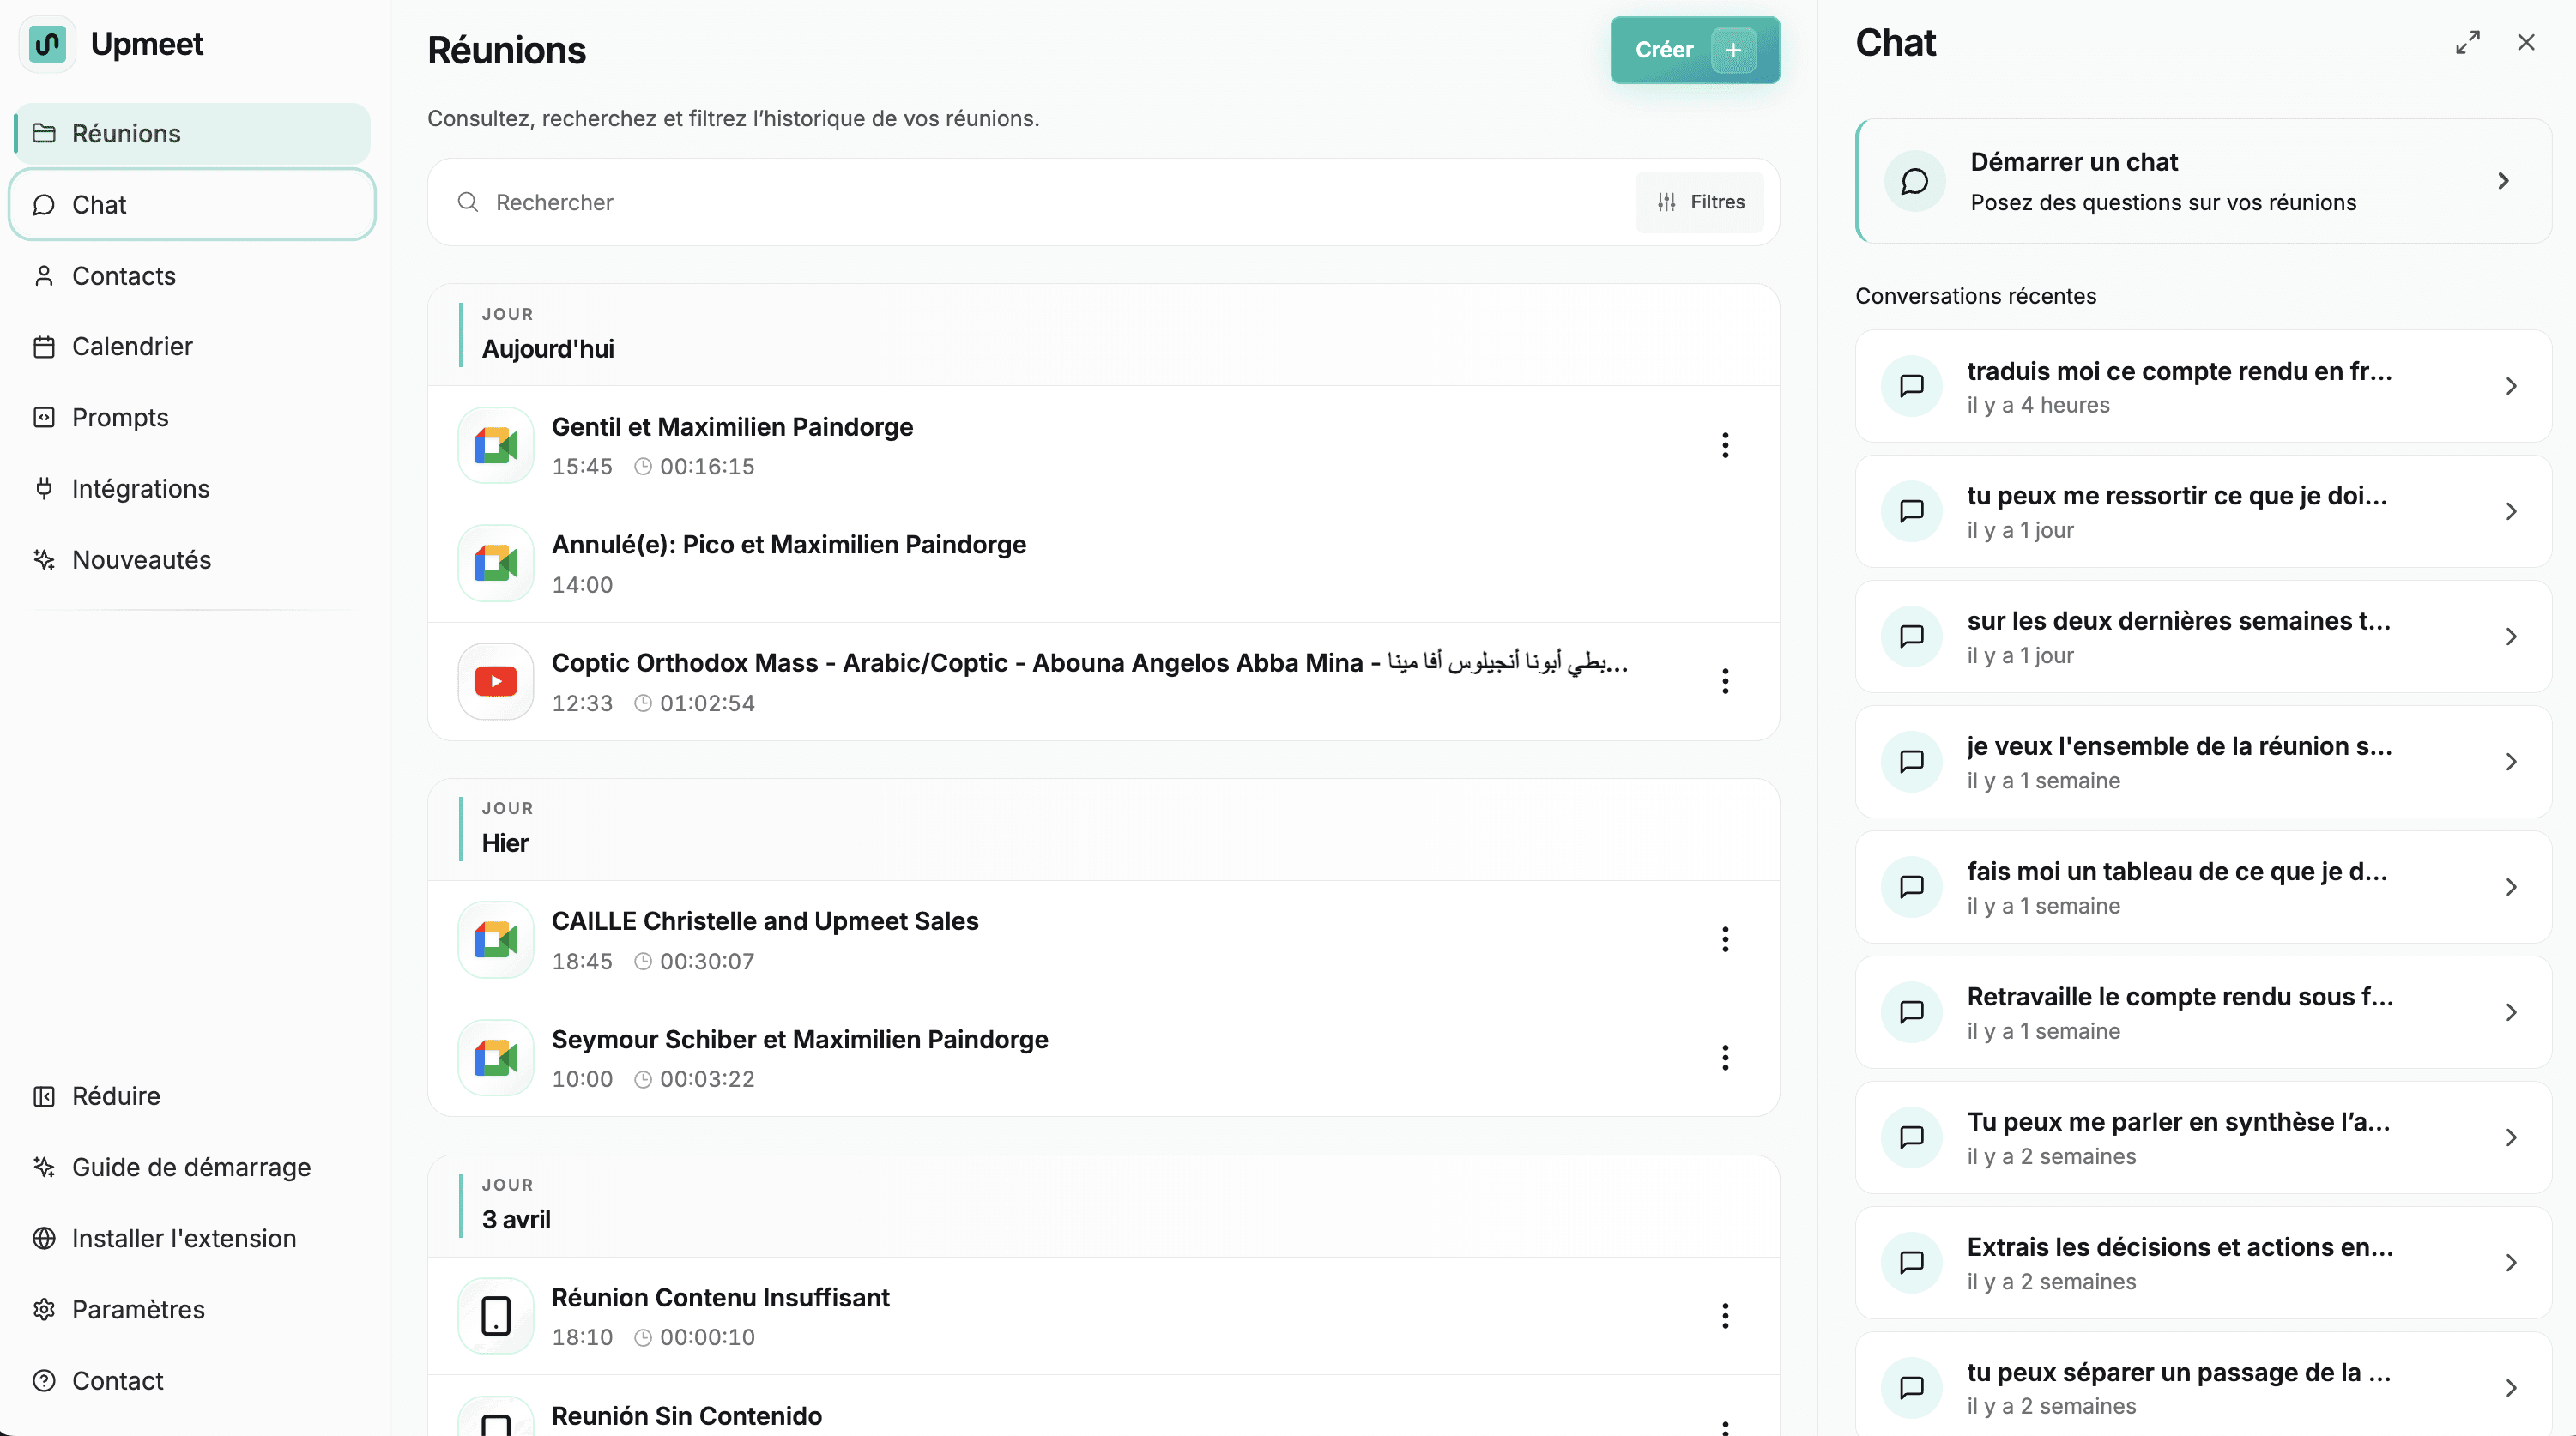The width and height of the screenshot is (2576, 1436).
Task: Open the Démarrer un chat arrow
Action: (2503, 181)
